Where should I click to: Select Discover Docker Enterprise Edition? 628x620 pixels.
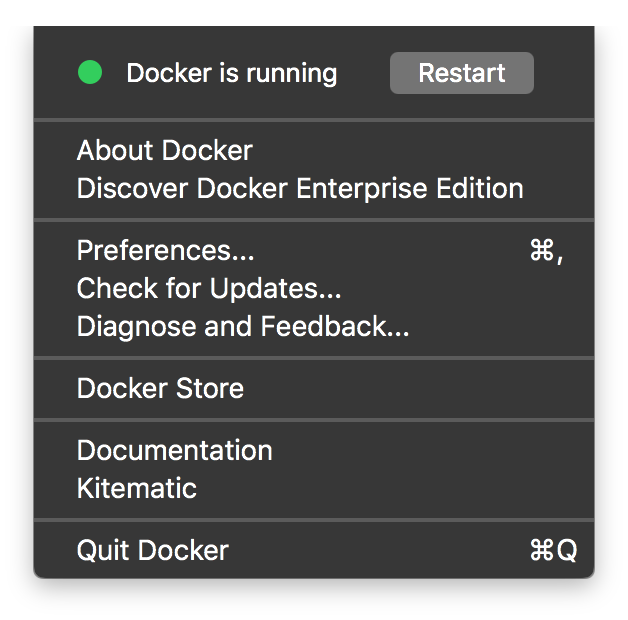point(314,189)
